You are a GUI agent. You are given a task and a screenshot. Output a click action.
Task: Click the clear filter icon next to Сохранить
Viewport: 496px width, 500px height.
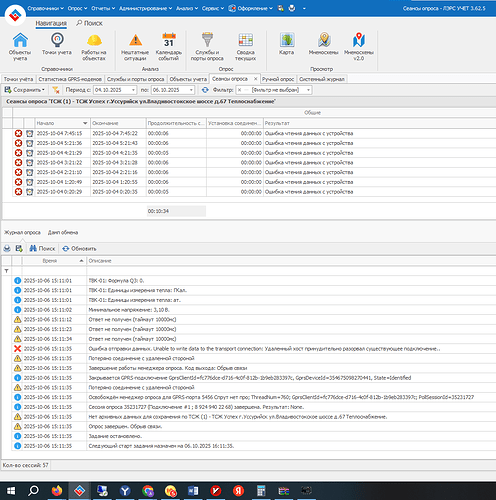click(56, 90)
